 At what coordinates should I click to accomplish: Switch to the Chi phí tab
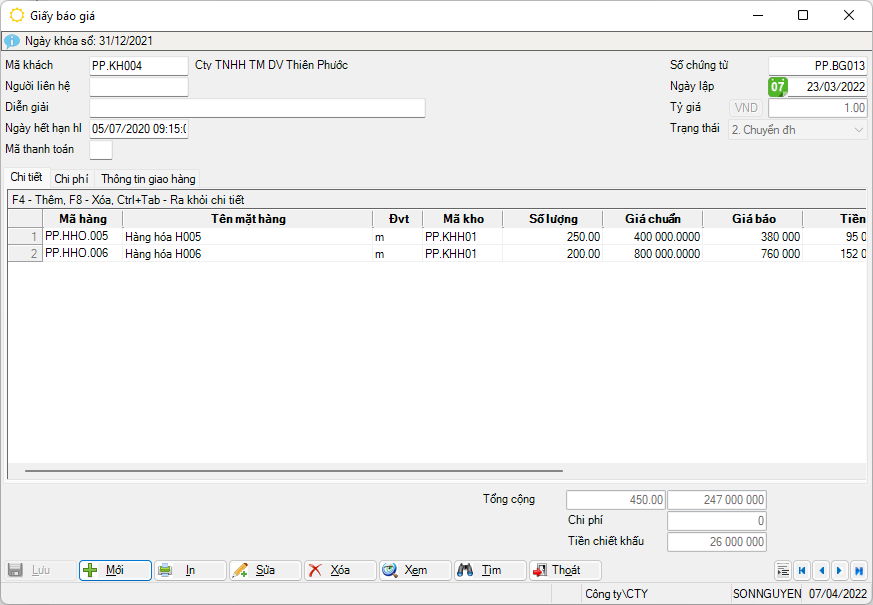[71, 179]
